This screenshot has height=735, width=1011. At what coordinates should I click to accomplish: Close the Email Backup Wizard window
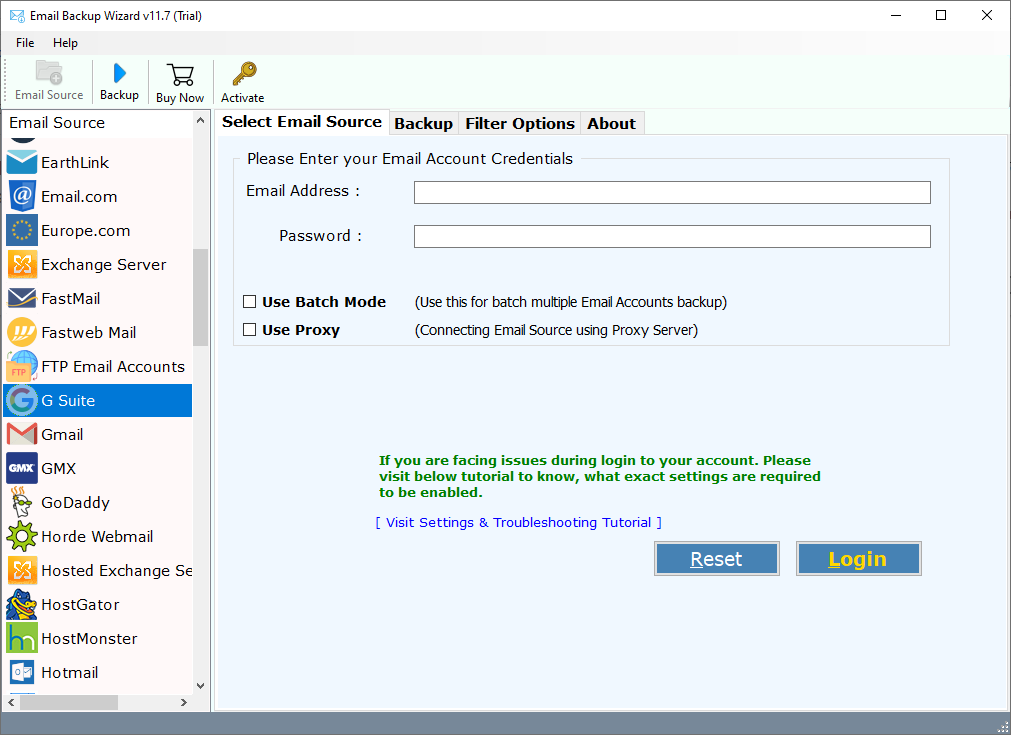[986, 15]
